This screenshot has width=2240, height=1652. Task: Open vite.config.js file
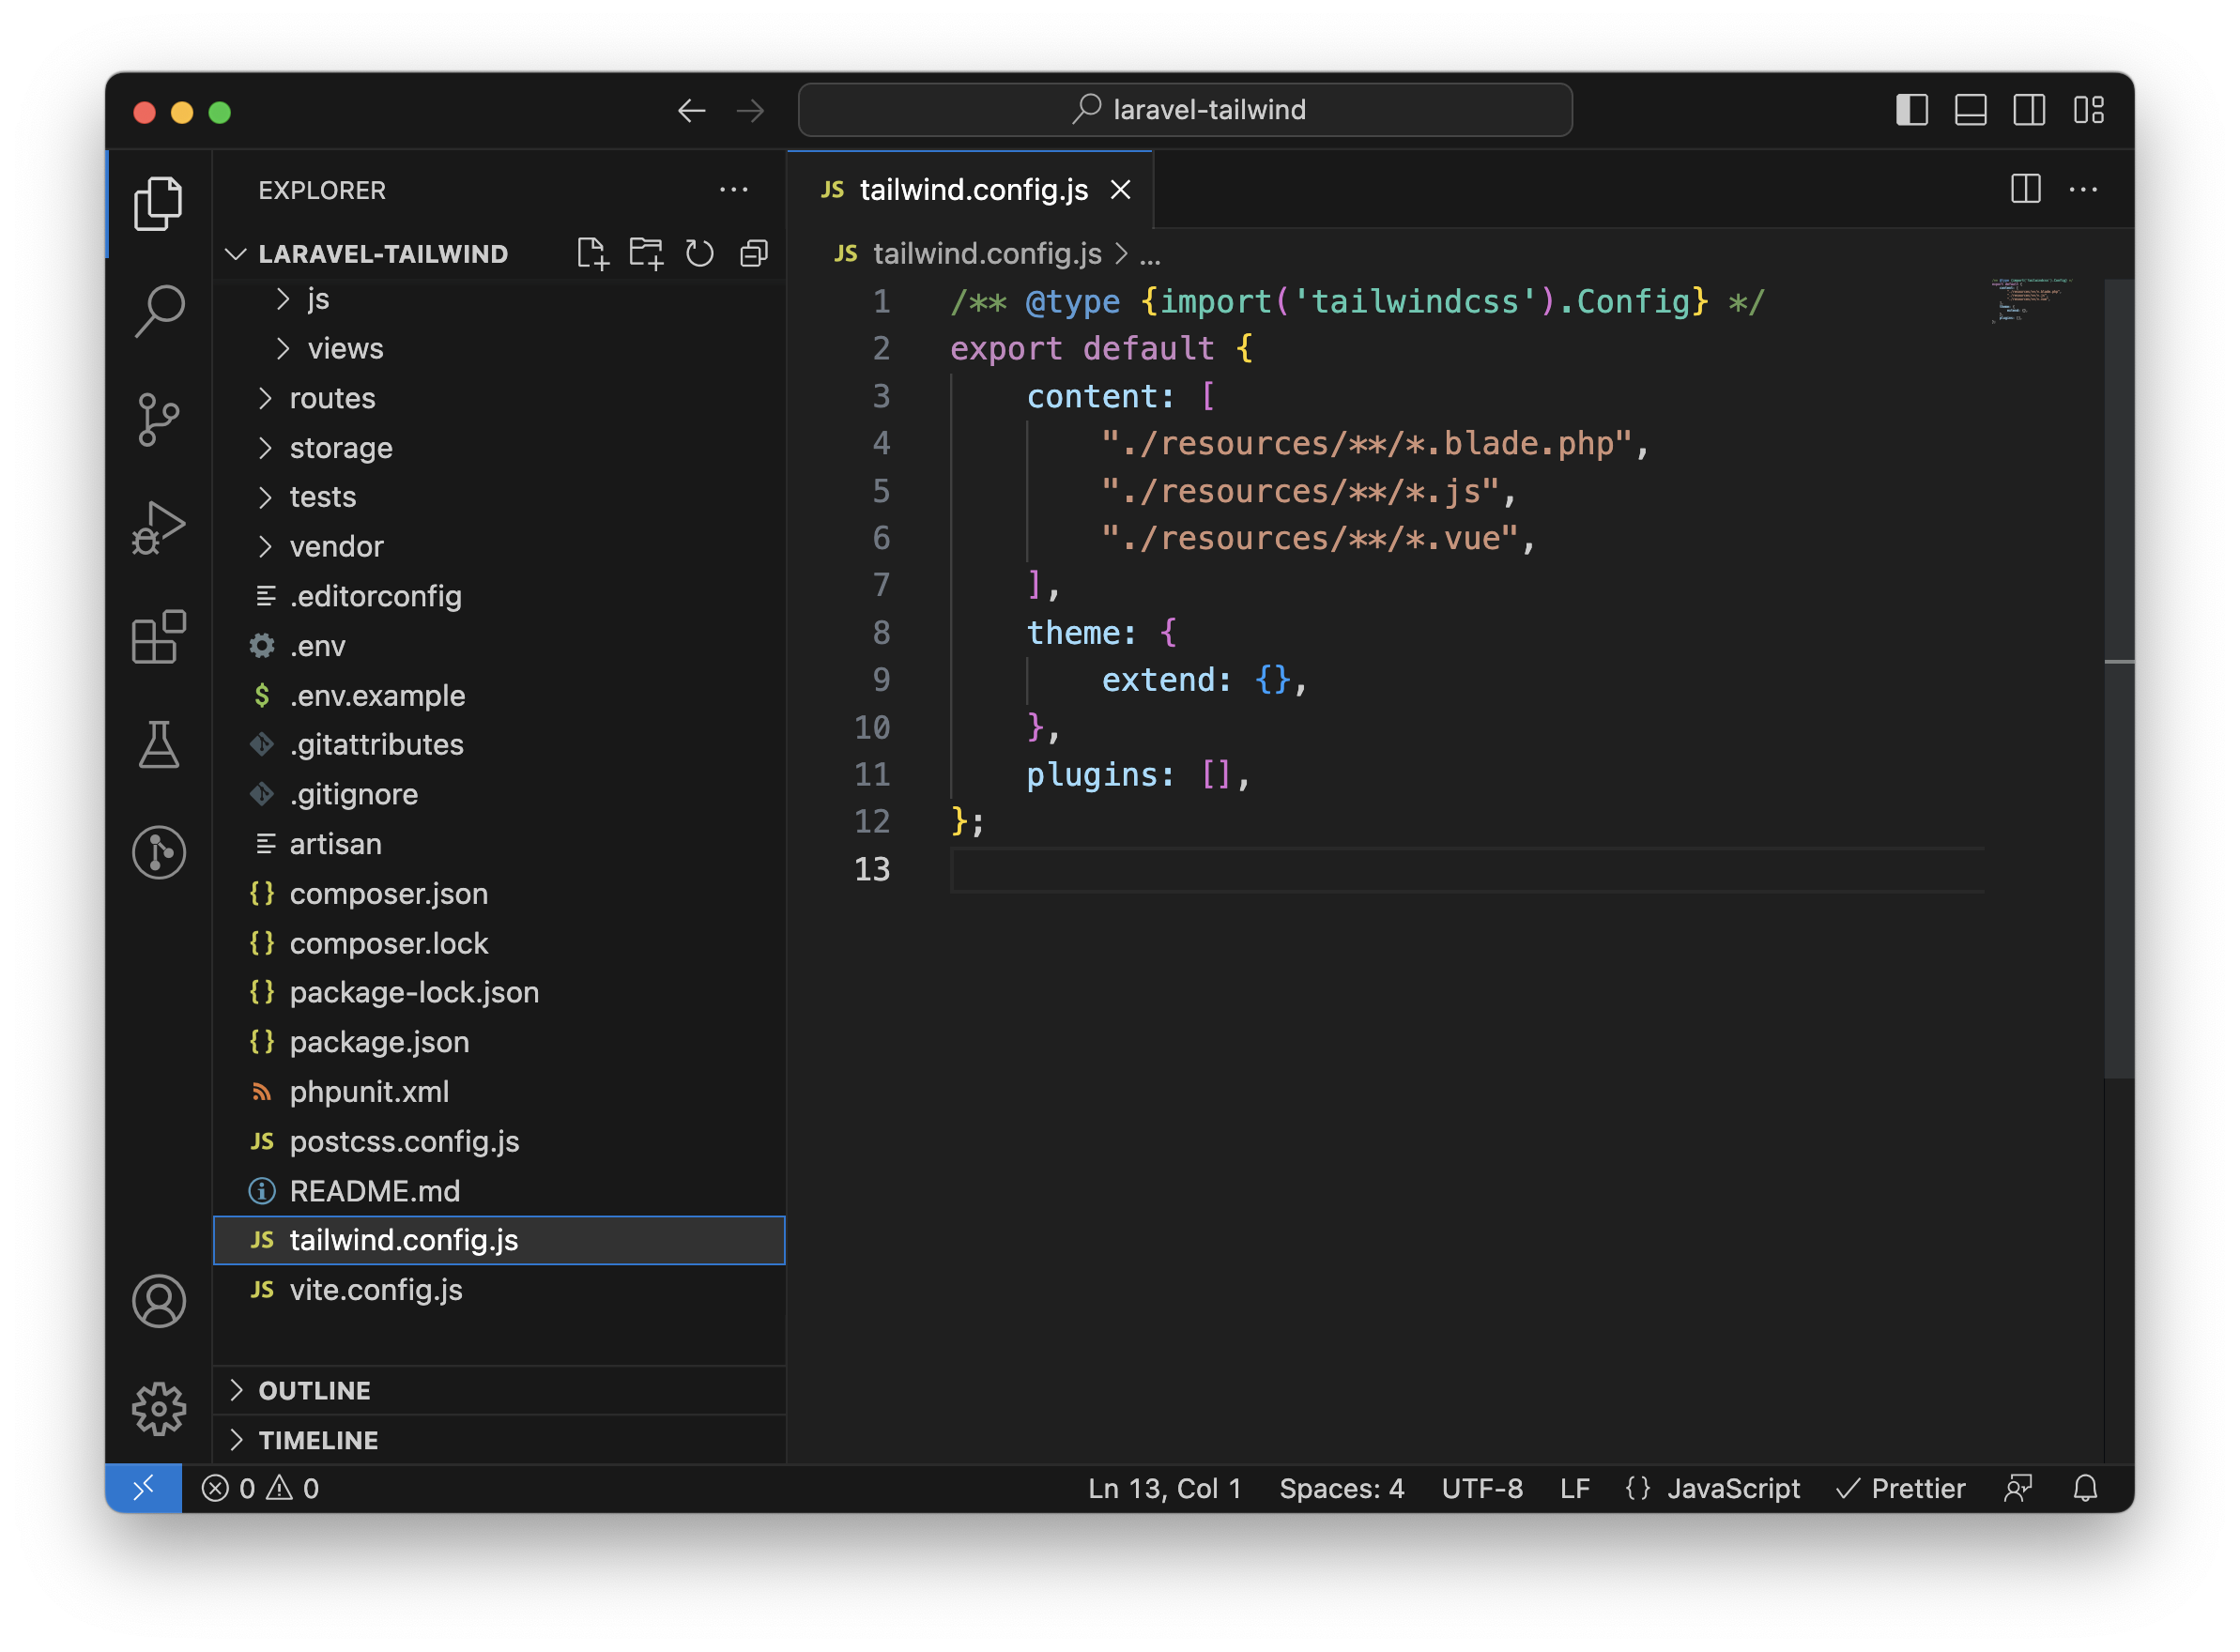point(500,1291)
